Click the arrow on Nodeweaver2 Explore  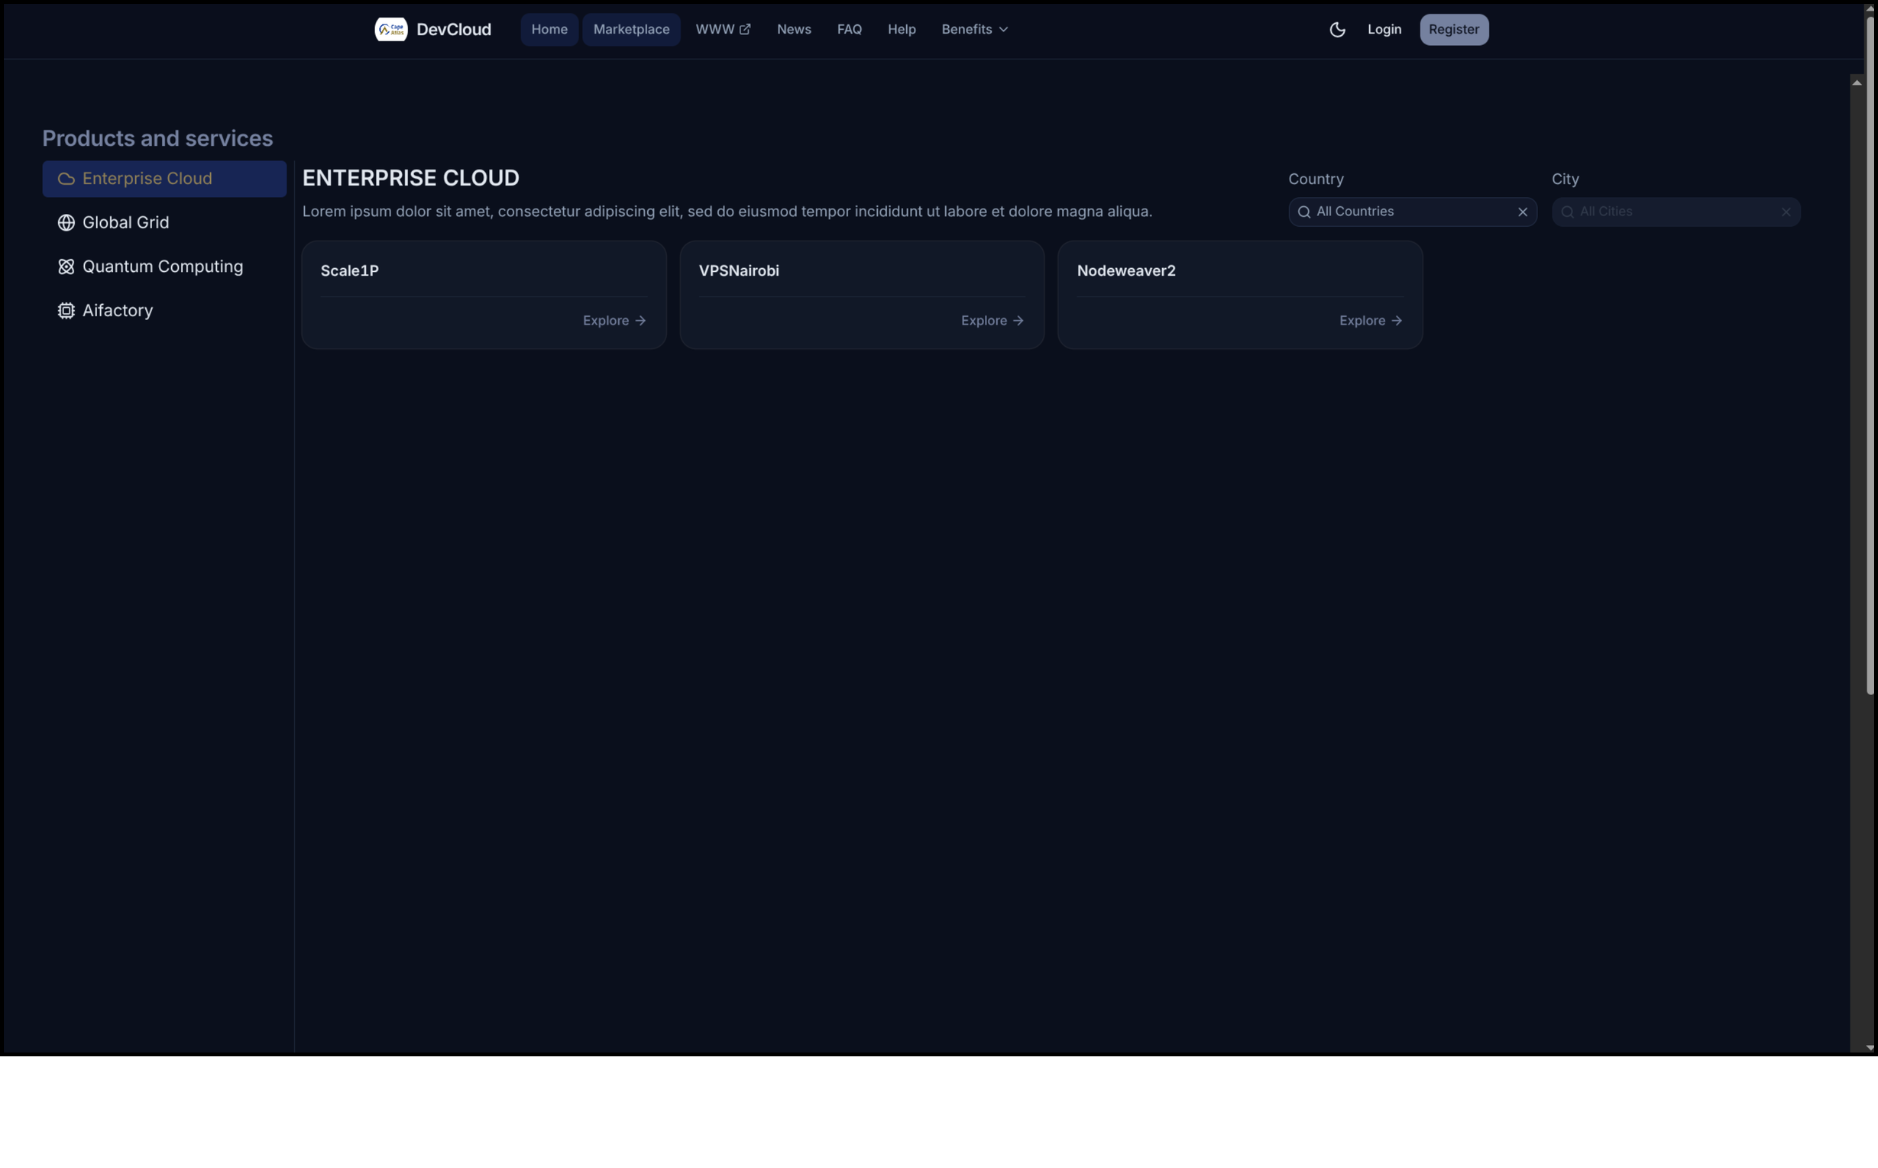point(1396,321)
